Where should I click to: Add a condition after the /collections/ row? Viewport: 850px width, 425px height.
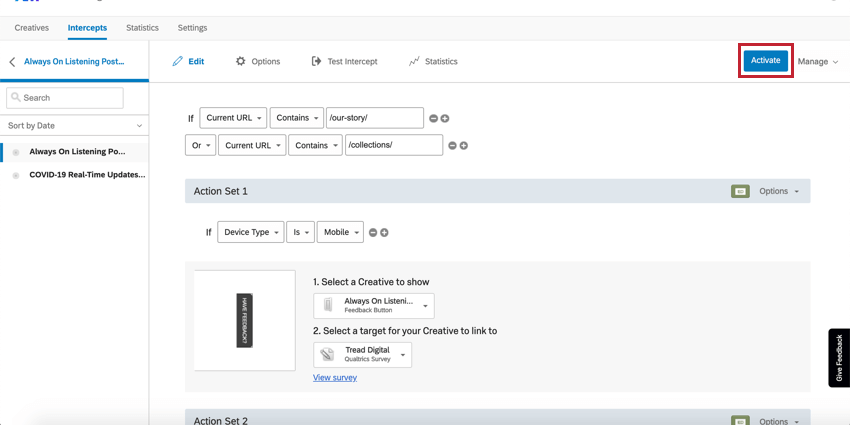pyautogui.click(x=464, y=145)
